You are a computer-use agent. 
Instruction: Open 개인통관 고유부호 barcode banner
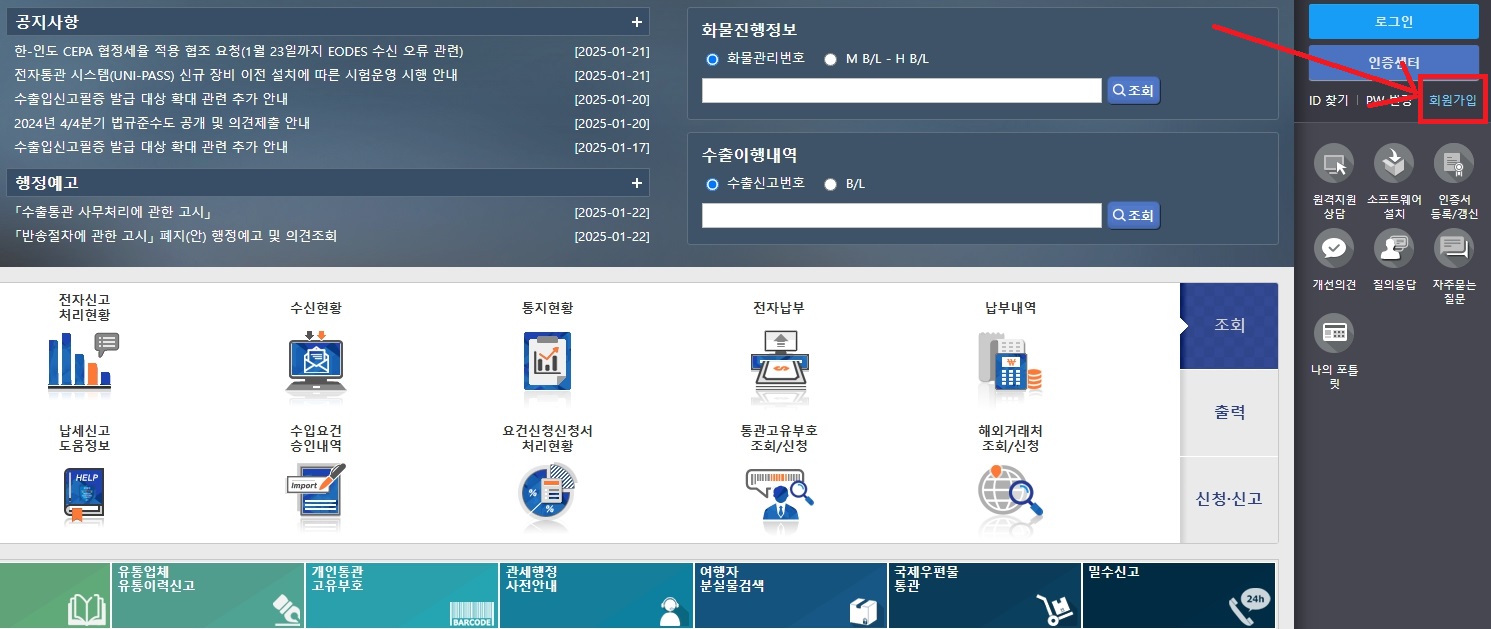pos(400,595)
